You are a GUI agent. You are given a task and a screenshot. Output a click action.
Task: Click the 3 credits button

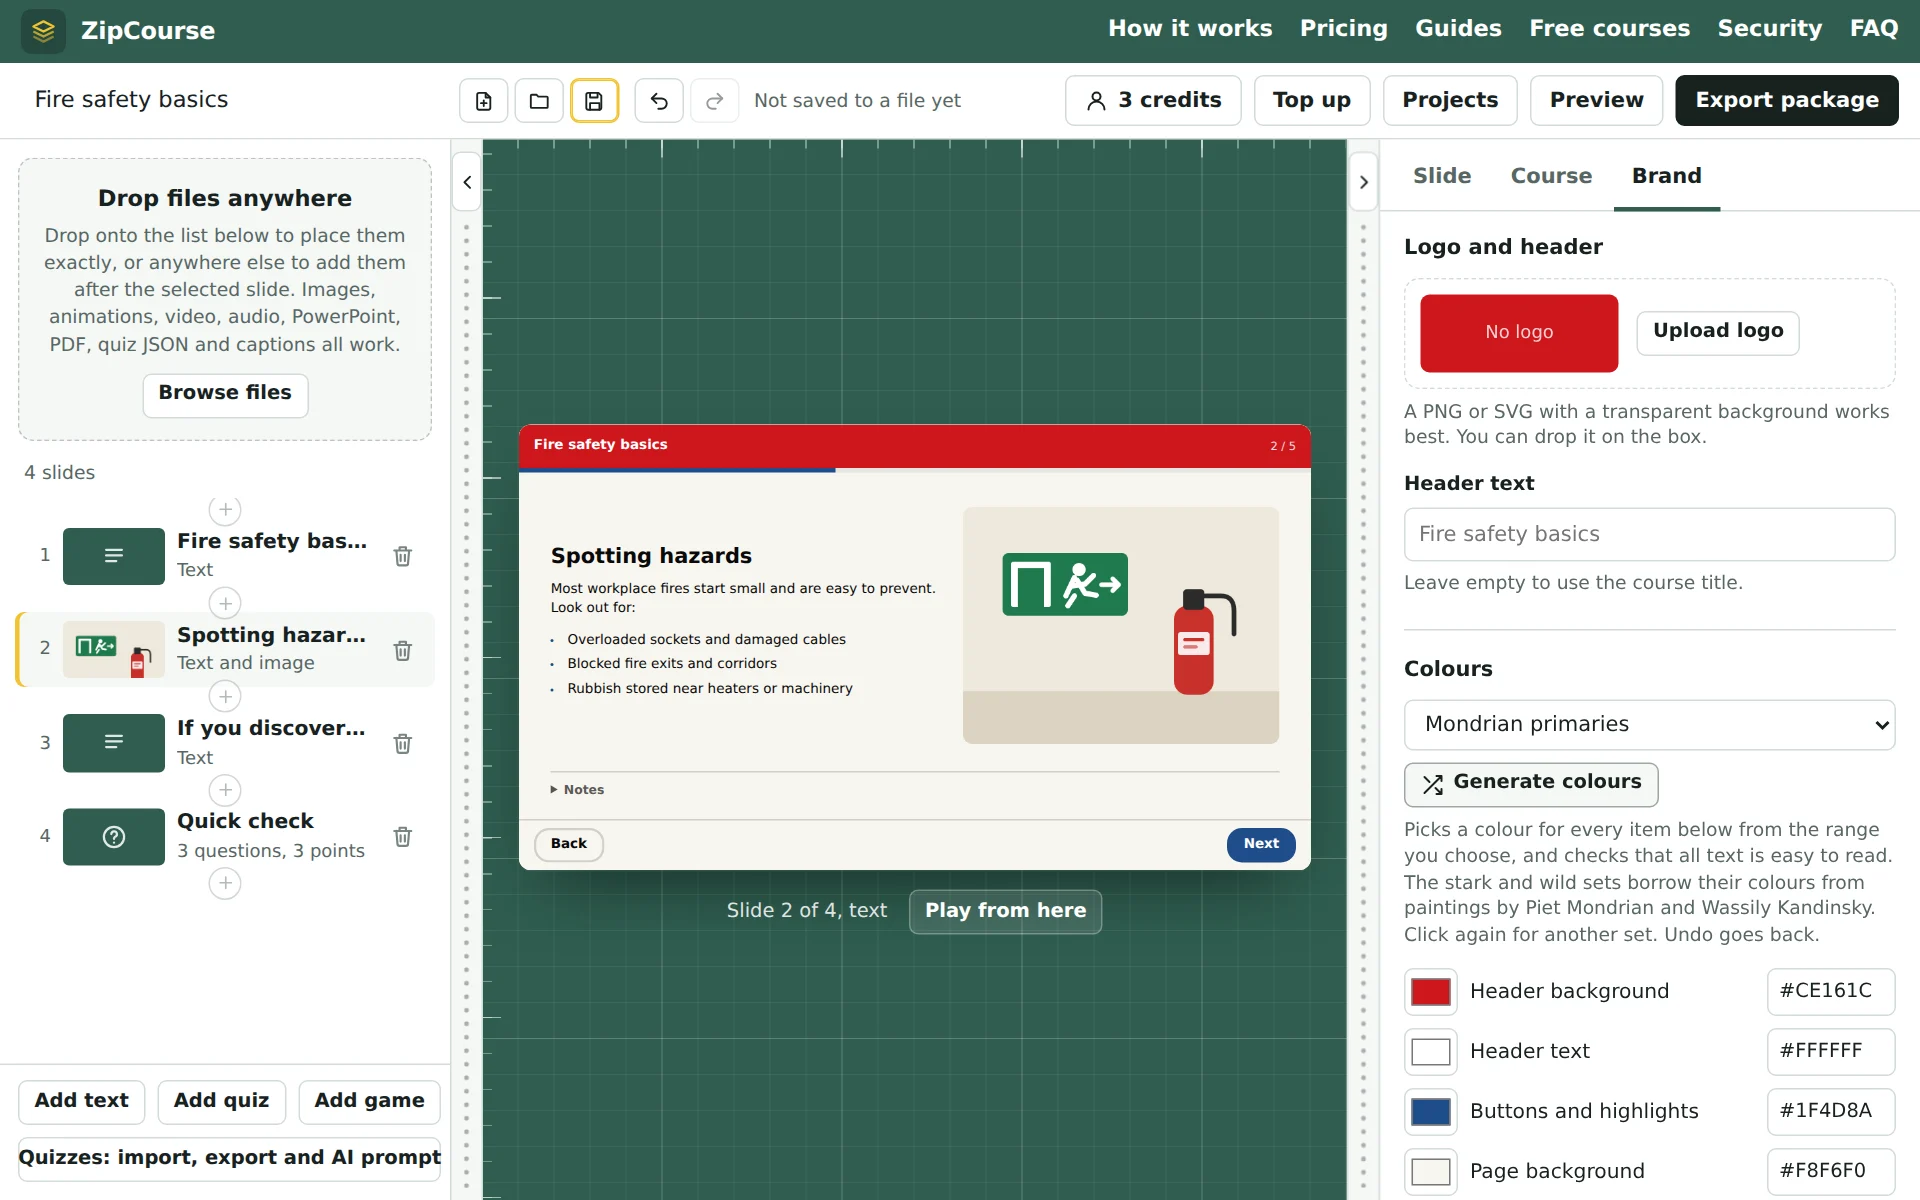[1153, 101]
